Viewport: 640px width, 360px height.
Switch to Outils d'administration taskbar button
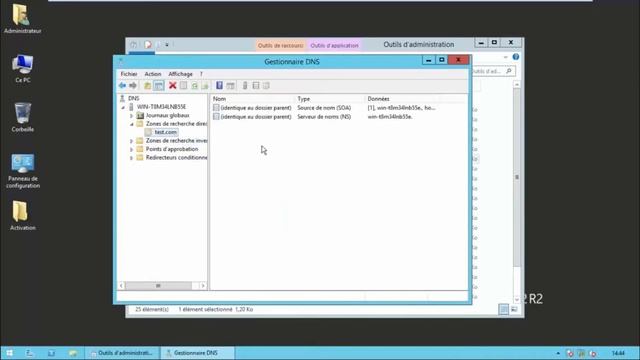(122, 353)
